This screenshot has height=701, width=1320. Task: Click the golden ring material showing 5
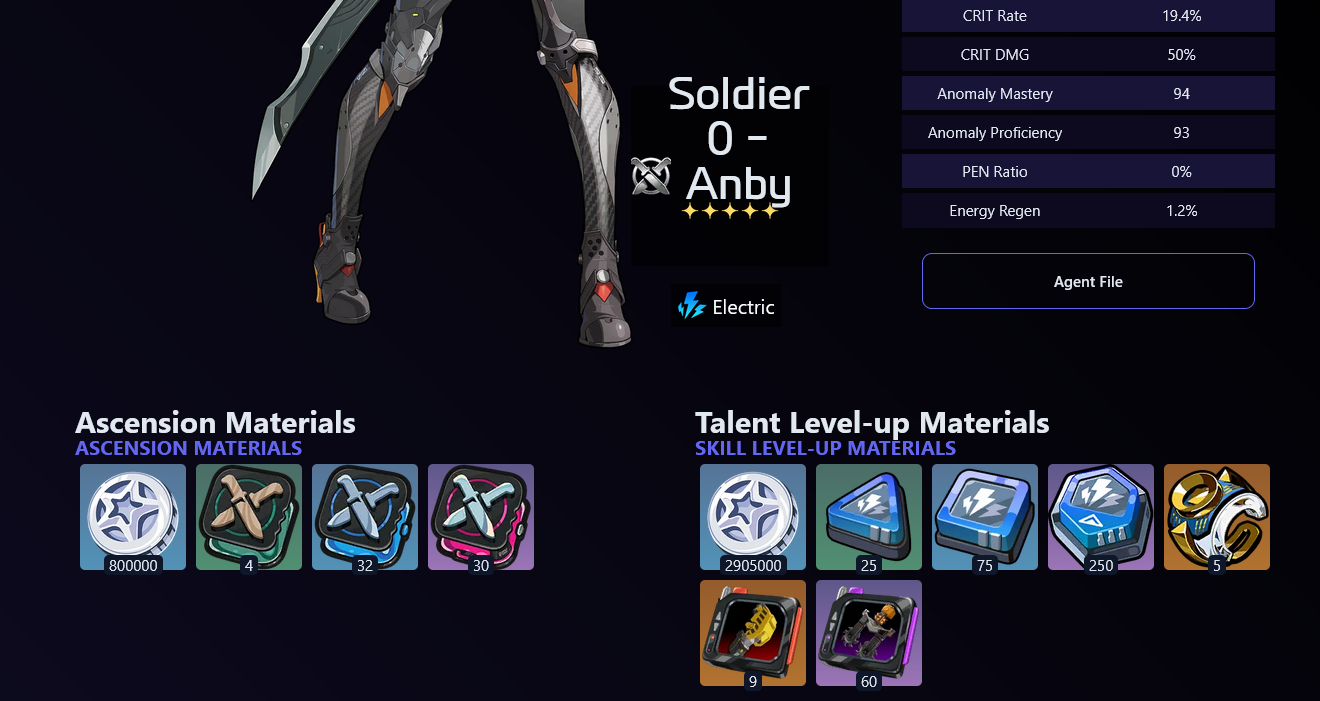[x=1217, y=517]
